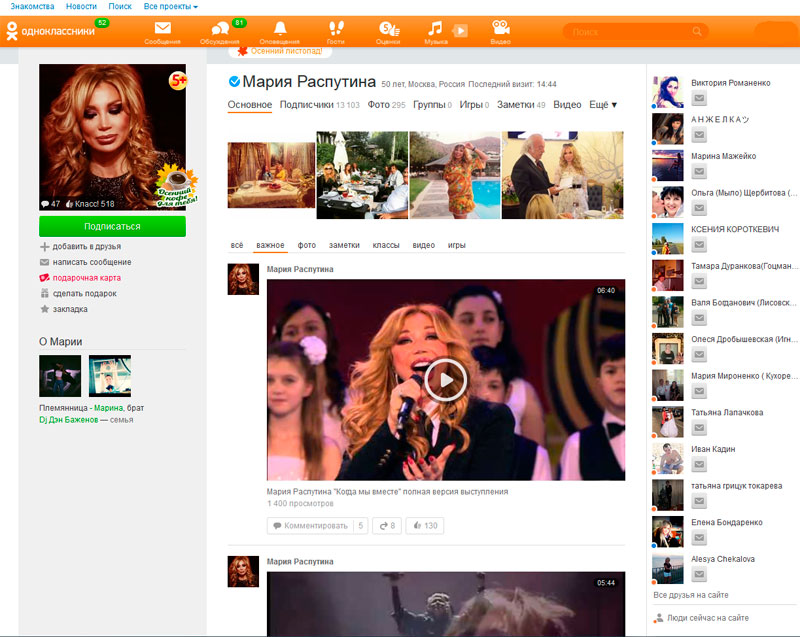Viewport: 800px width, 637px height.
Task: Filter feed by важное
Action: pyautogui.click(x=270, y=245)
